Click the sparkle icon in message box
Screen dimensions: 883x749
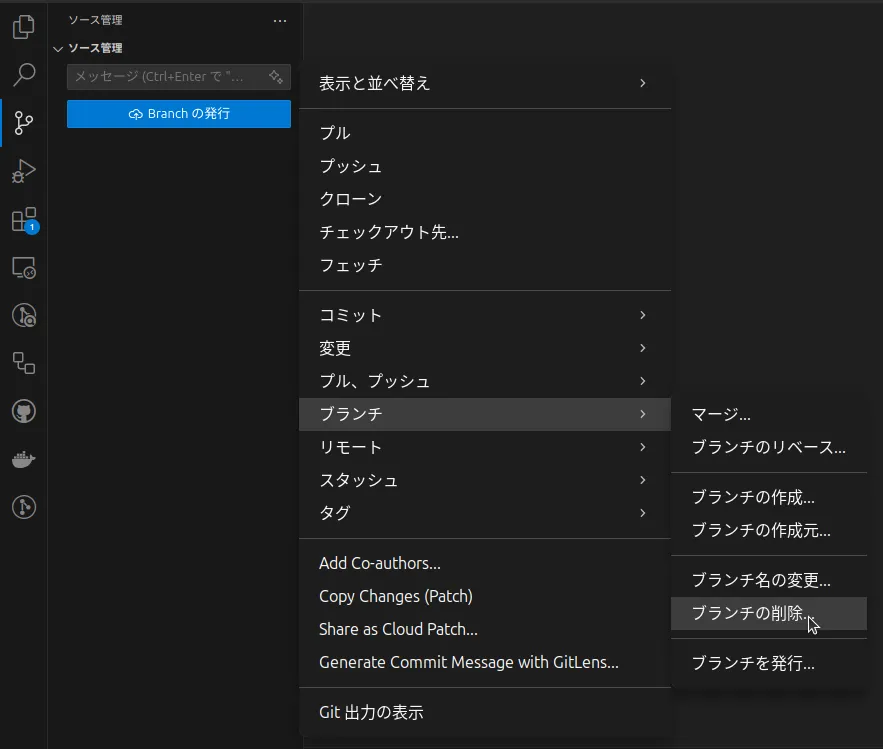pos(276,77)
